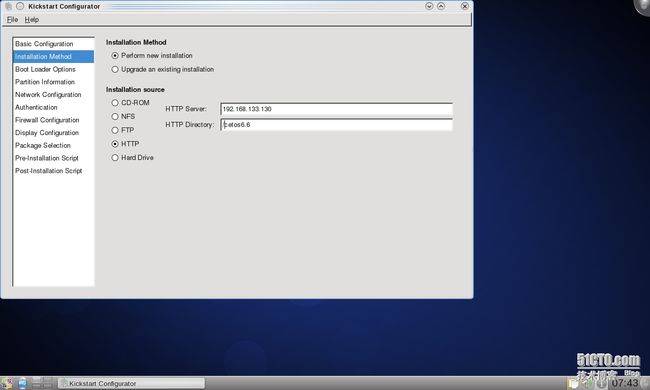Select Installation Method in sidebar
This screenshot has height=390, width=650.
(53, 56)
